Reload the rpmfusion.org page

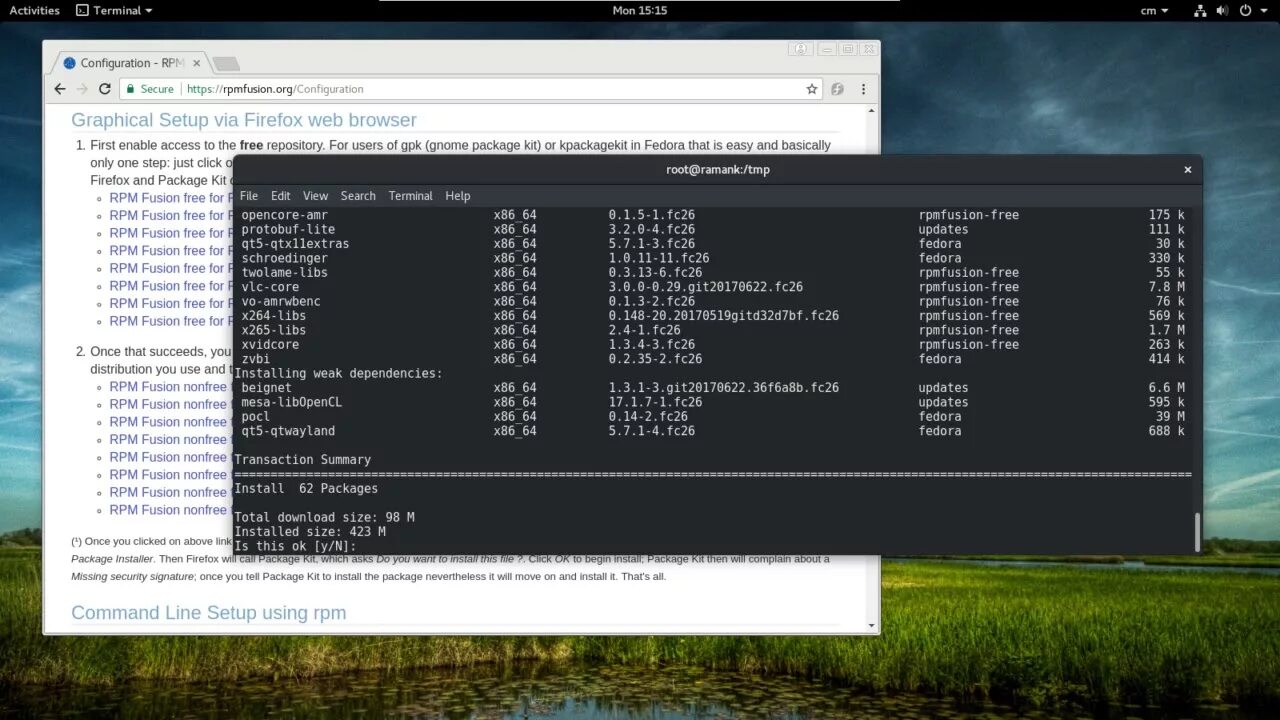(x=104, y=89)
